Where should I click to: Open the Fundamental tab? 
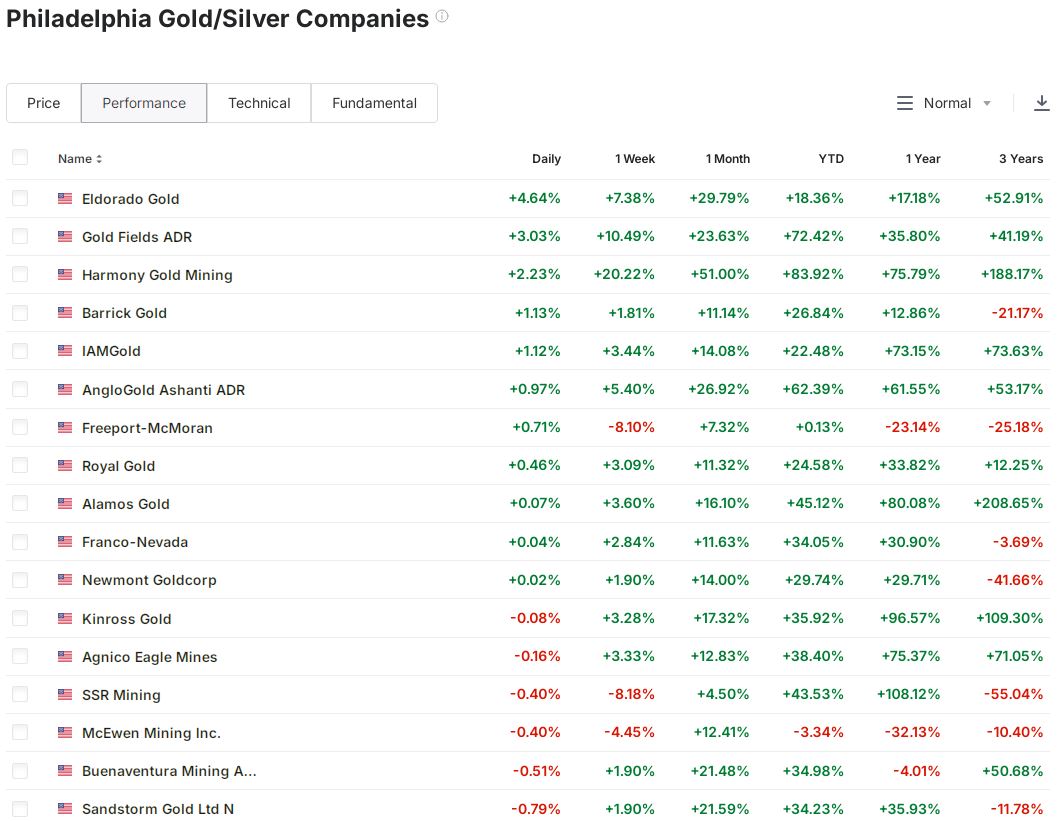click(x=374, y=103)
